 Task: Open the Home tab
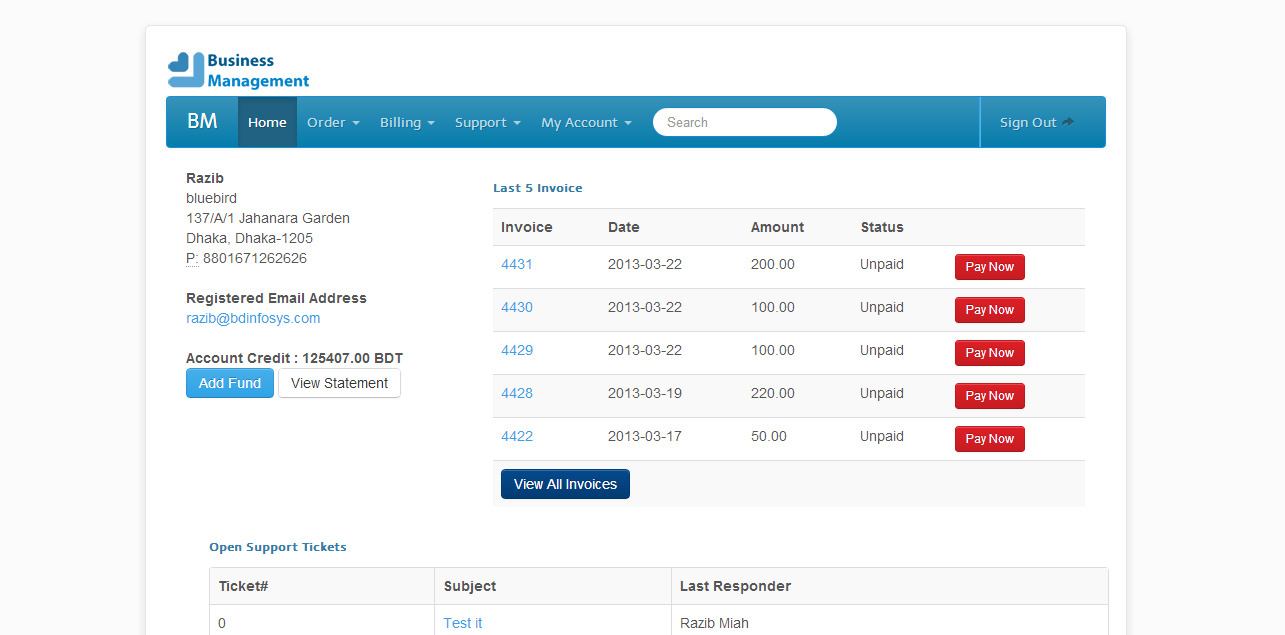point(267,122)
